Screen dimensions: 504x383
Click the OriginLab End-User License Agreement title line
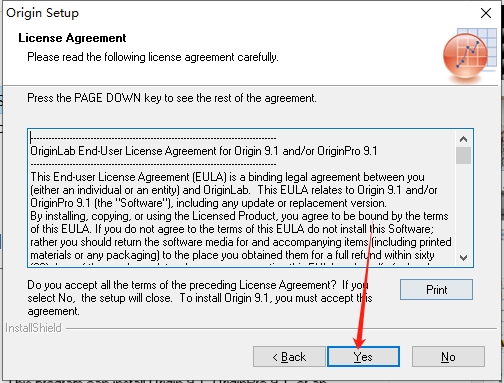coord(204,151)
